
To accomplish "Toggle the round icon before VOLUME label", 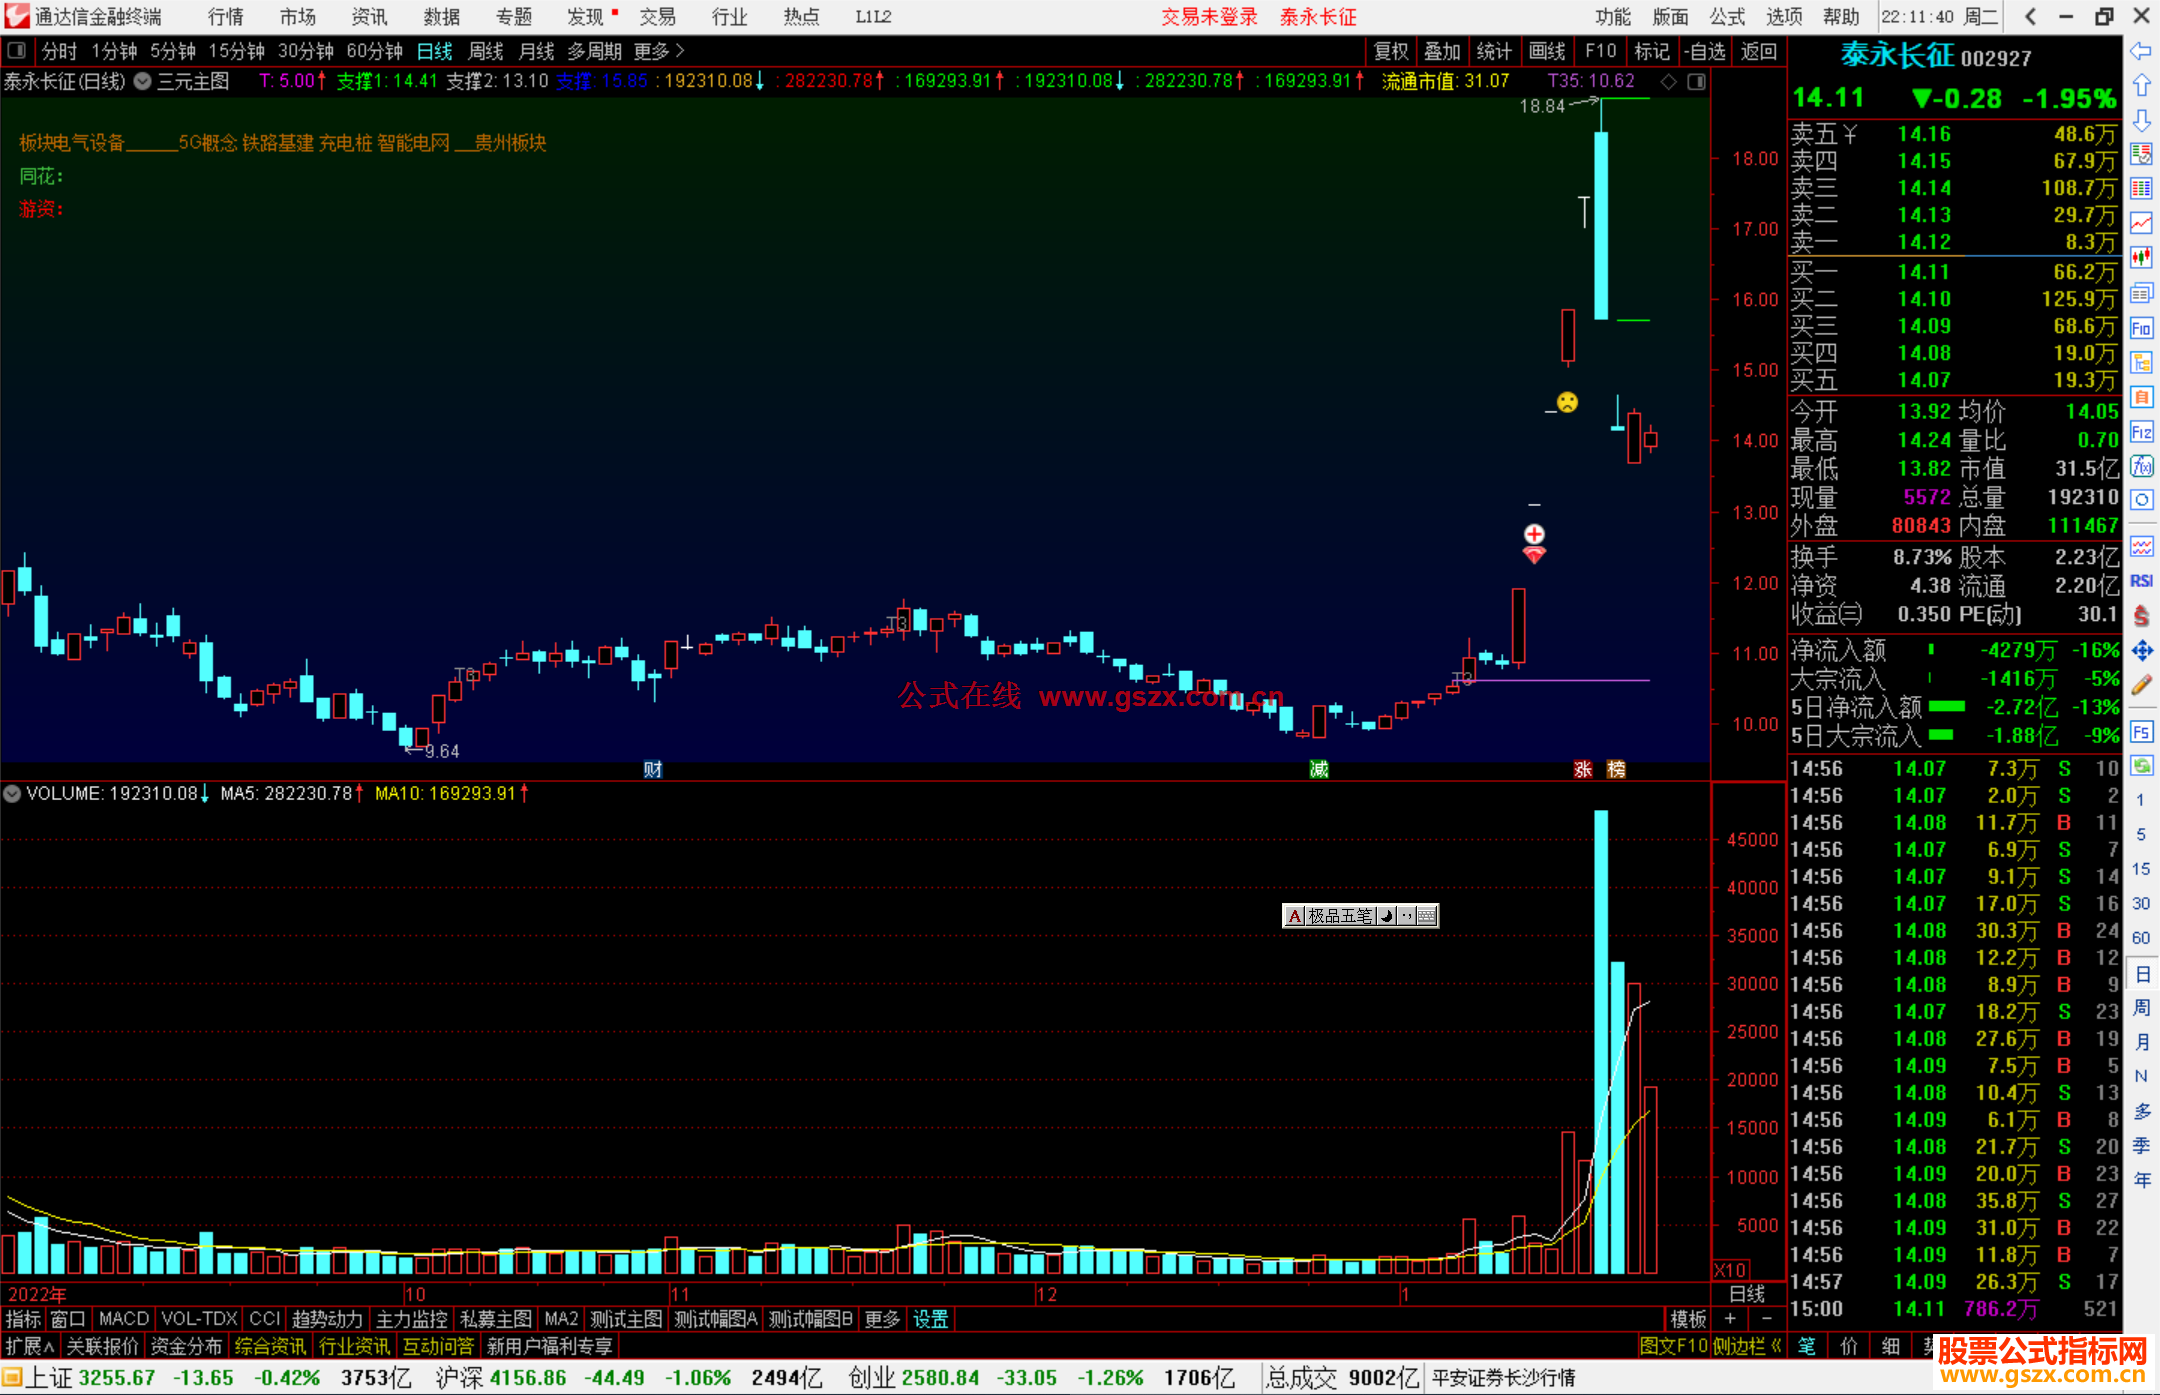I will pyautogui.click(x=12, y=794).
